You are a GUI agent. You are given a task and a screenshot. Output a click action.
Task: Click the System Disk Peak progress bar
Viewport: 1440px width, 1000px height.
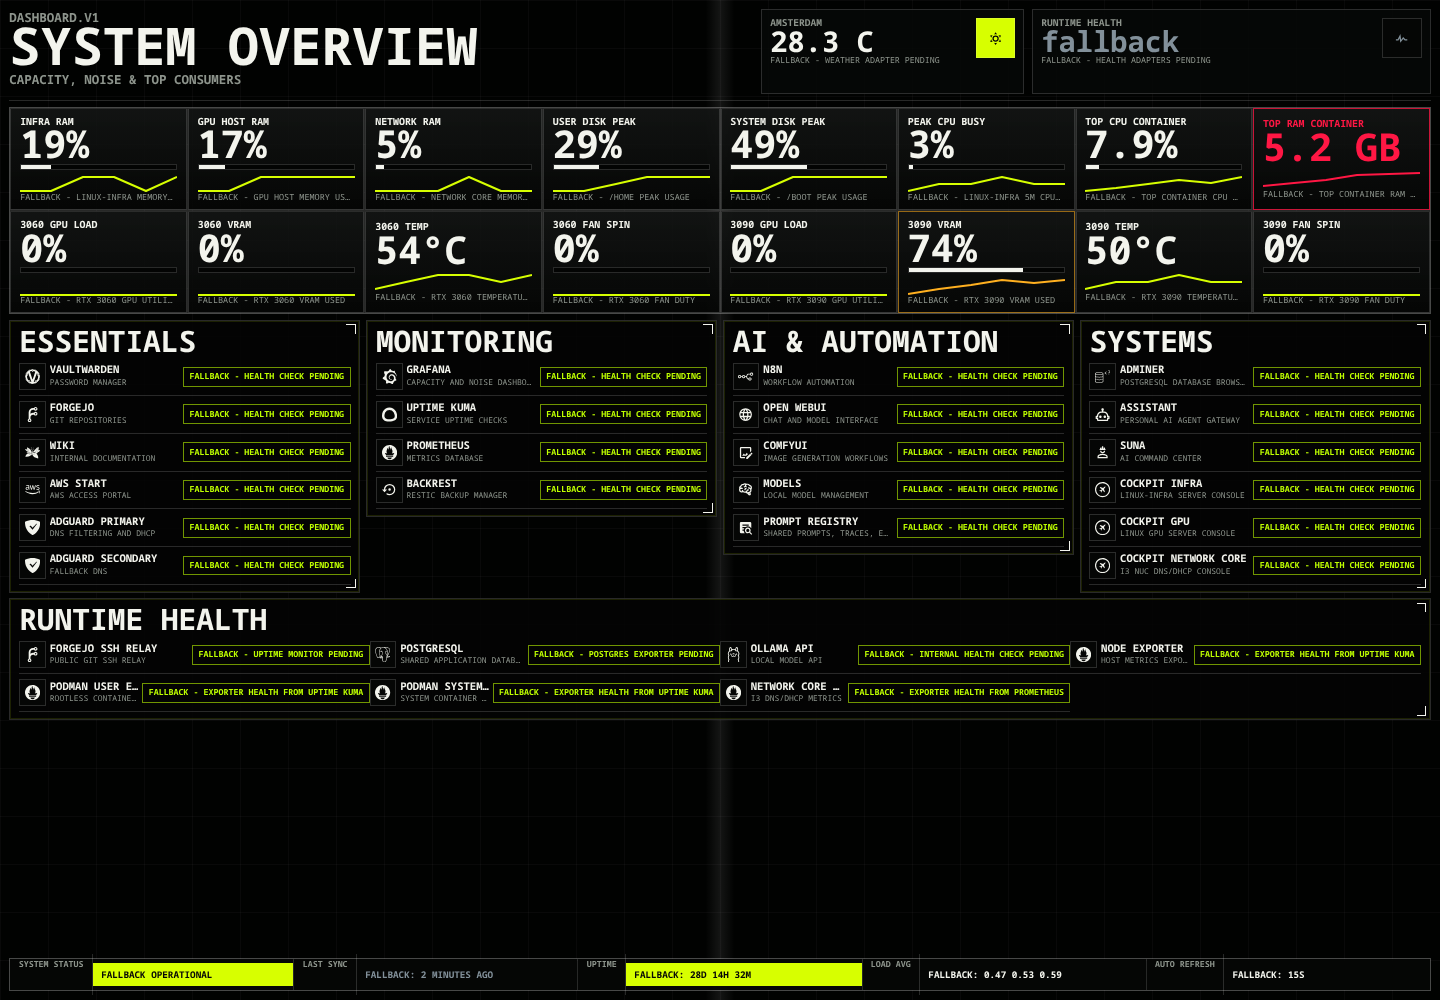[x=808, y=167]
